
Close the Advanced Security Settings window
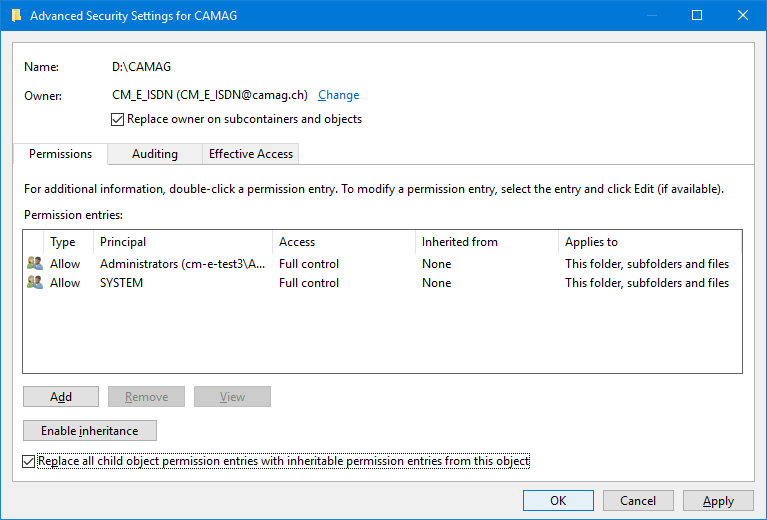coord(742,16)
